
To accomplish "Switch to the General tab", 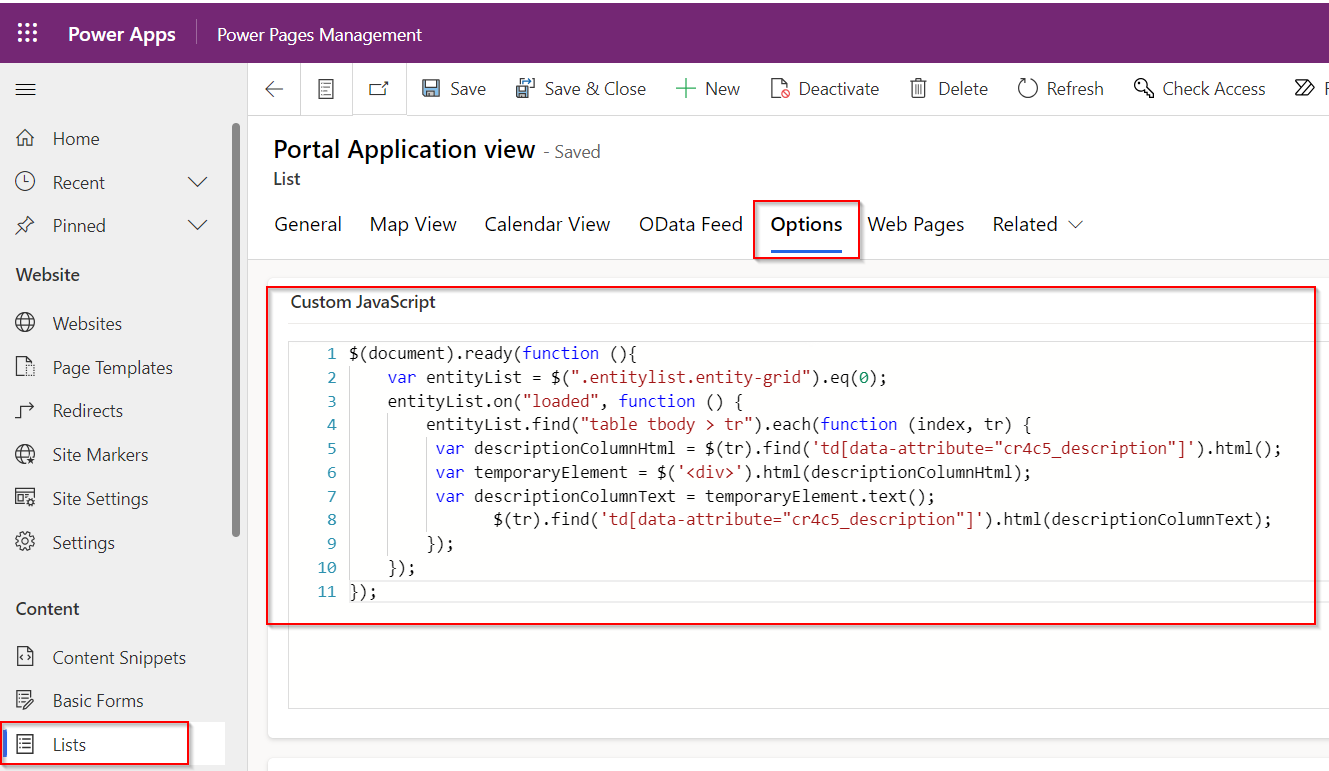I will click(x=308, y=225).
